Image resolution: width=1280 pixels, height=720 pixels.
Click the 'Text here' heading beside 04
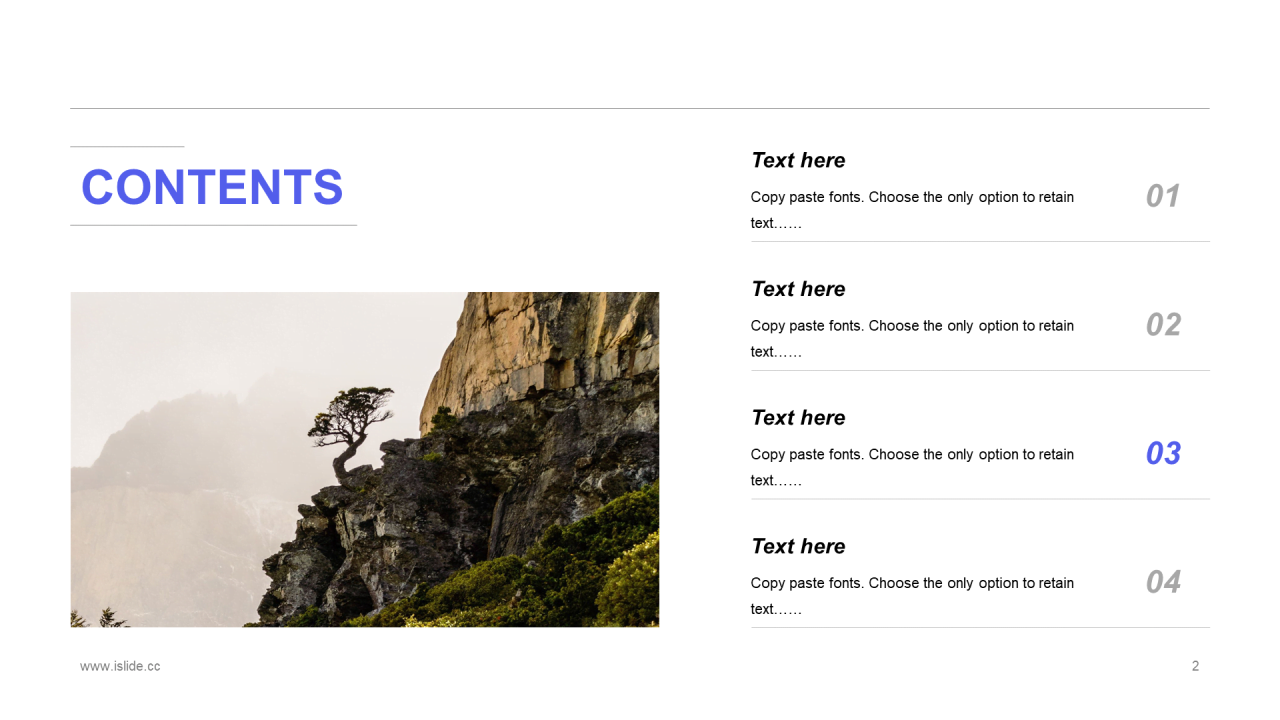(798, 546)
